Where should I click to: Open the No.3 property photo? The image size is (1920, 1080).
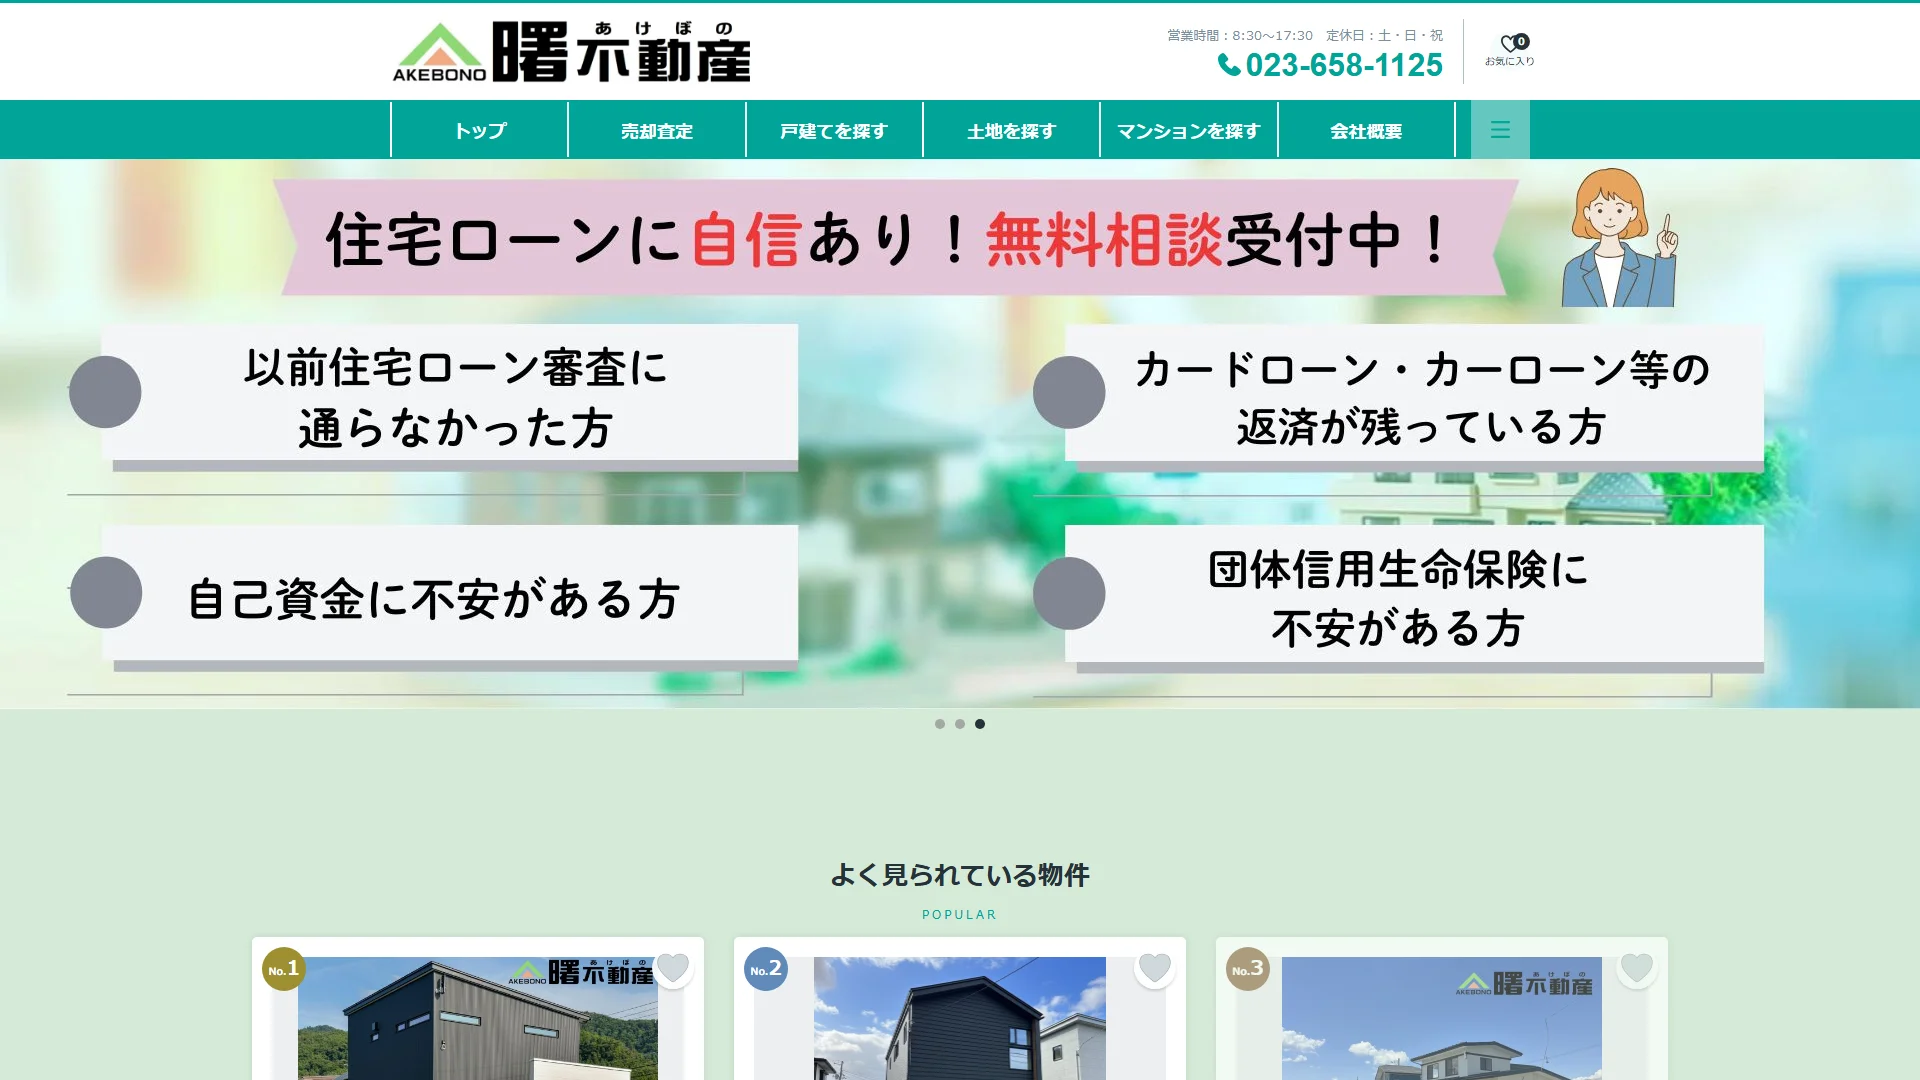(1442, 1018)
